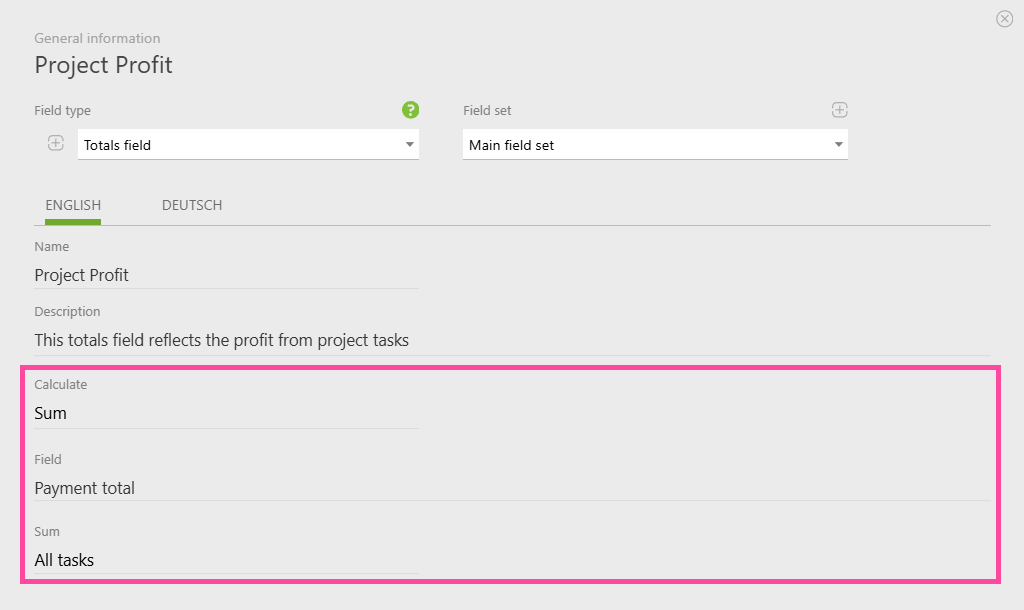Change the Sum option All tasks
This screenshot has width=1024, height=610.
(226, 560)
